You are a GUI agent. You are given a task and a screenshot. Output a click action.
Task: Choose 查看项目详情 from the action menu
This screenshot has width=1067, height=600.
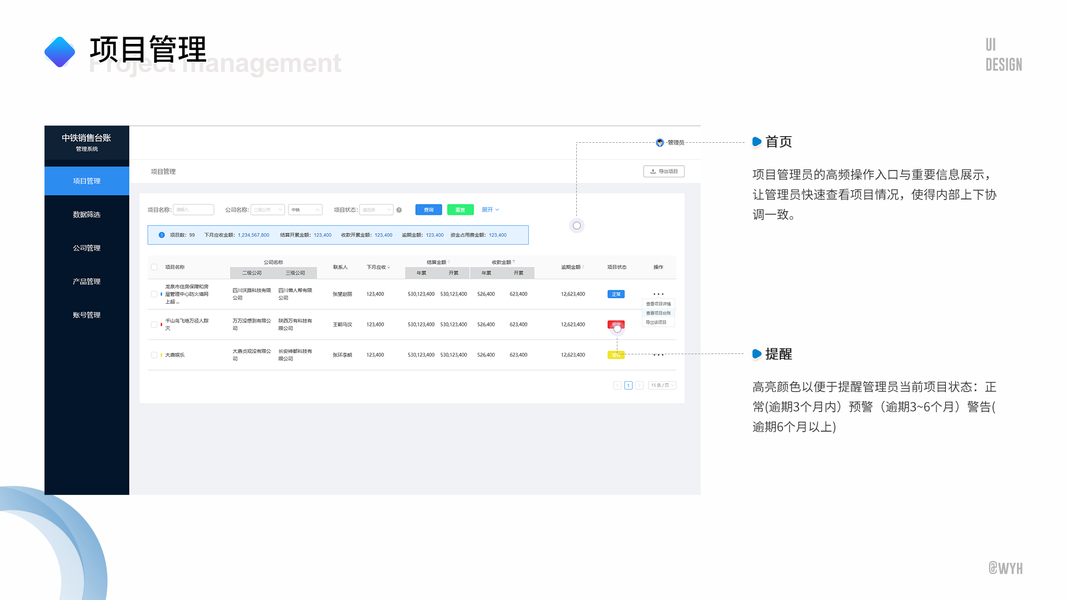(658, 304)
